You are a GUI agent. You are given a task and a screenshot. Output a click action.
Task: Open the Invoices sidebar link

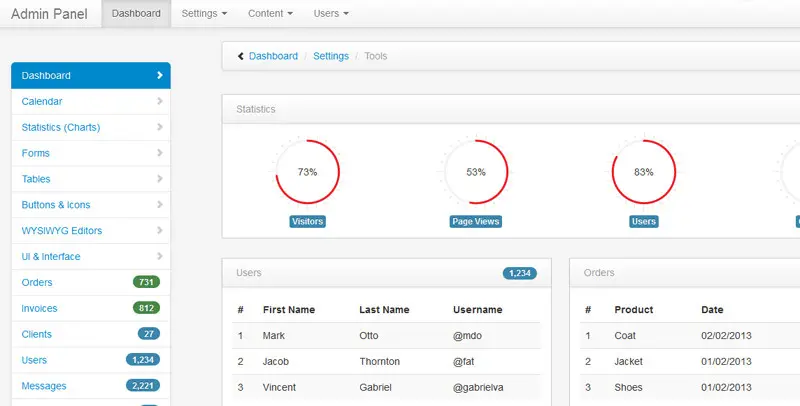tap(91, 308)
